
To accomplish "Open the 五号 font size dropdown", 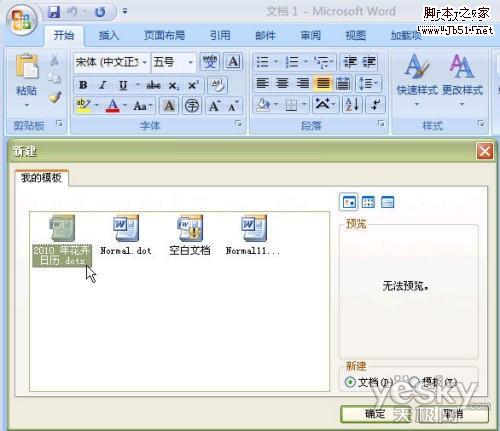I will [x=191, y=62].
